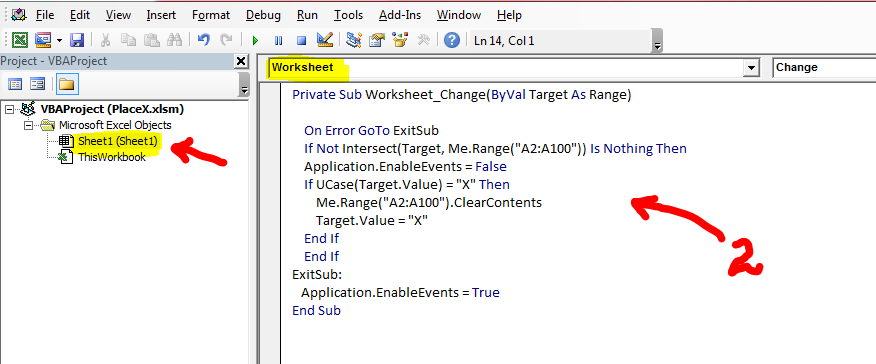876x364 pixels.
Task: Click the Application.EnableEvents = True line
Action: click(x=400, y=293)
